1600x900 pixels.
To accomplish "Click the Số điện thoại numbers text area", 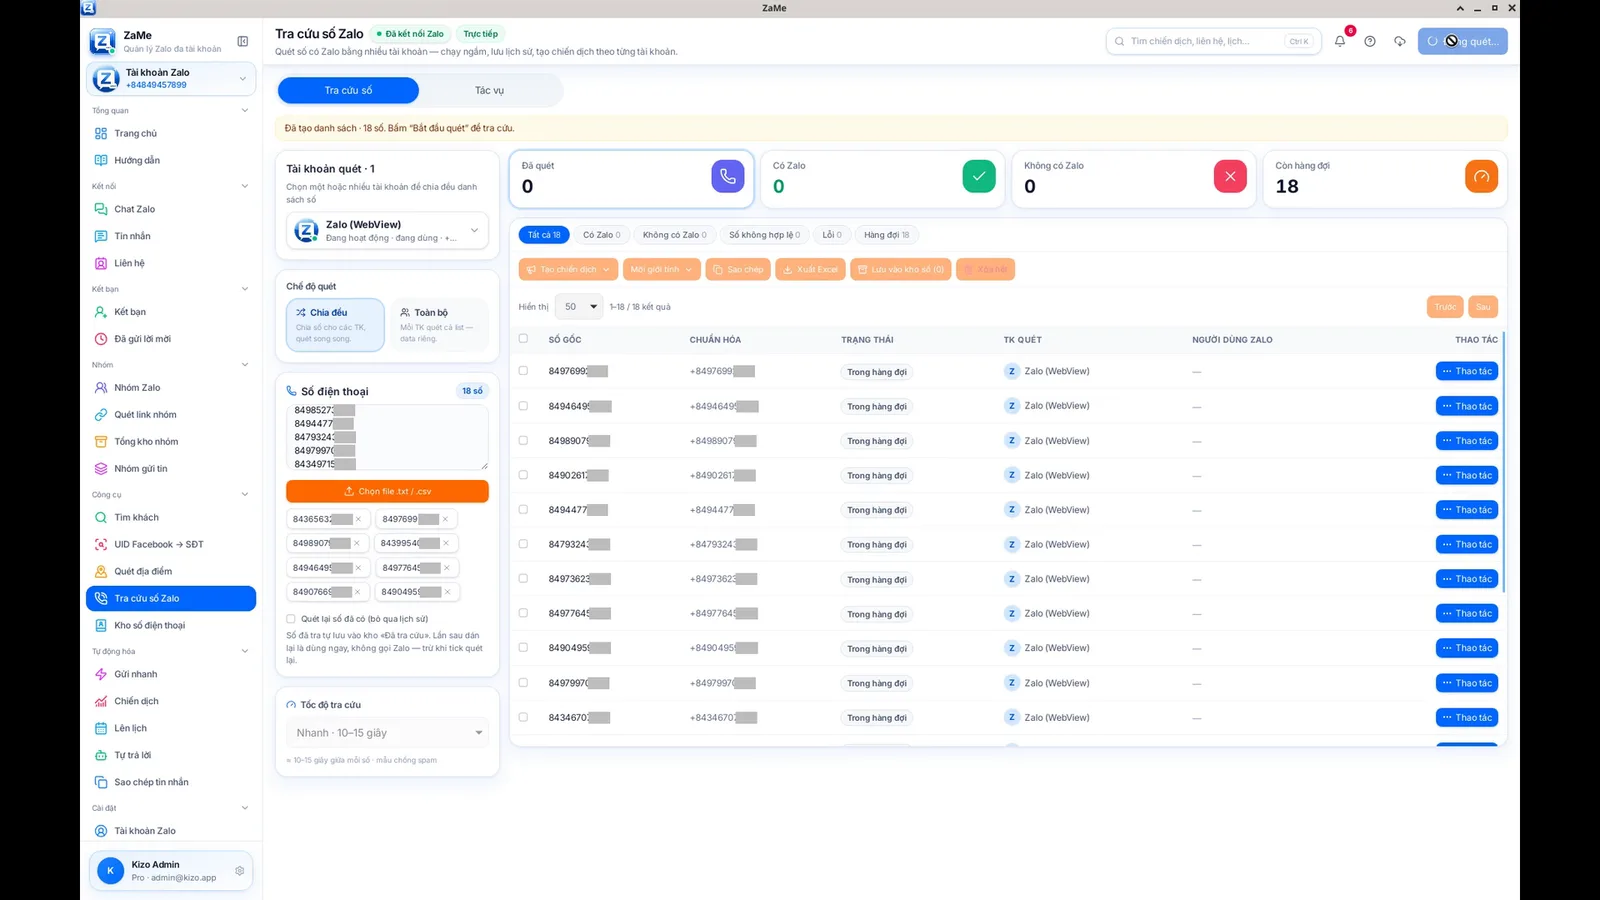I will (387, 437).
